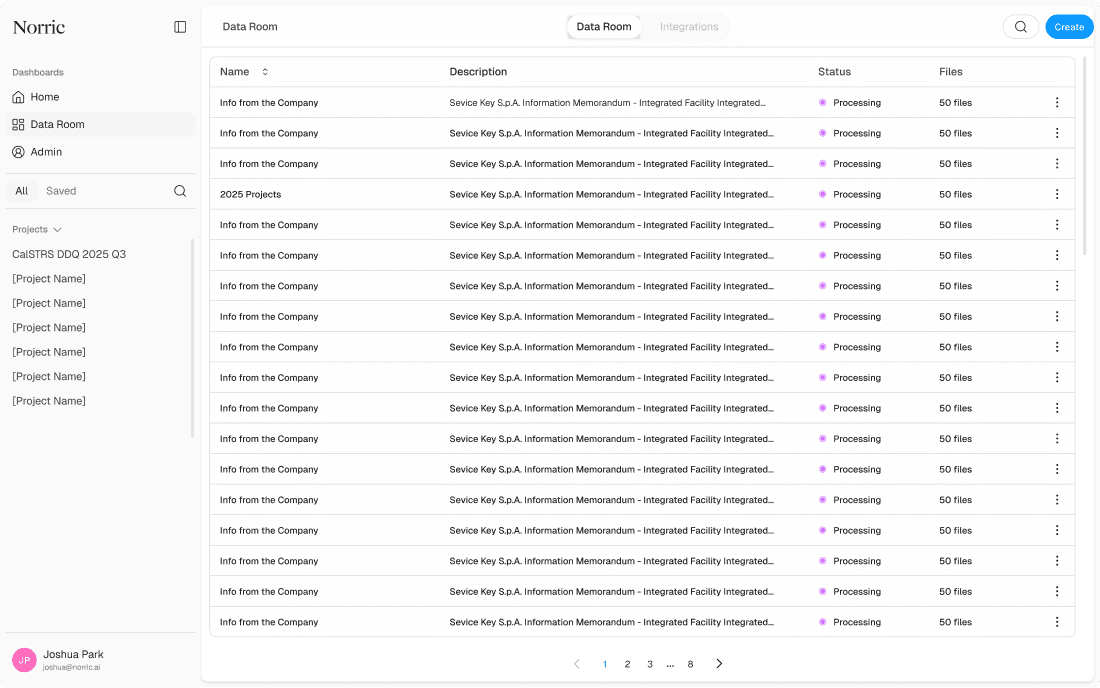The width and height of the screenshot is (1100, 688).
Task: Open the CalSTRS DDQ 2025 Q3 project
Action: (x=69, y=254)
